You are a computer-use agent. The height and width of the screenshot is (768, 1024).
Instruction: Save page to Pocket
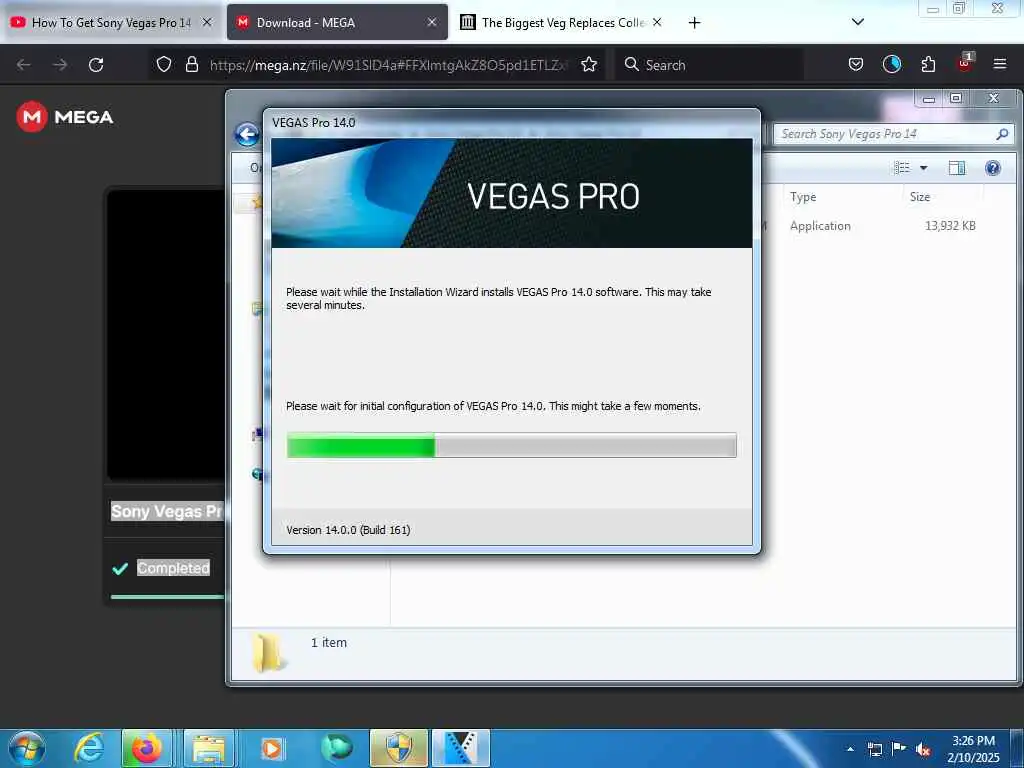pos(856,64)
